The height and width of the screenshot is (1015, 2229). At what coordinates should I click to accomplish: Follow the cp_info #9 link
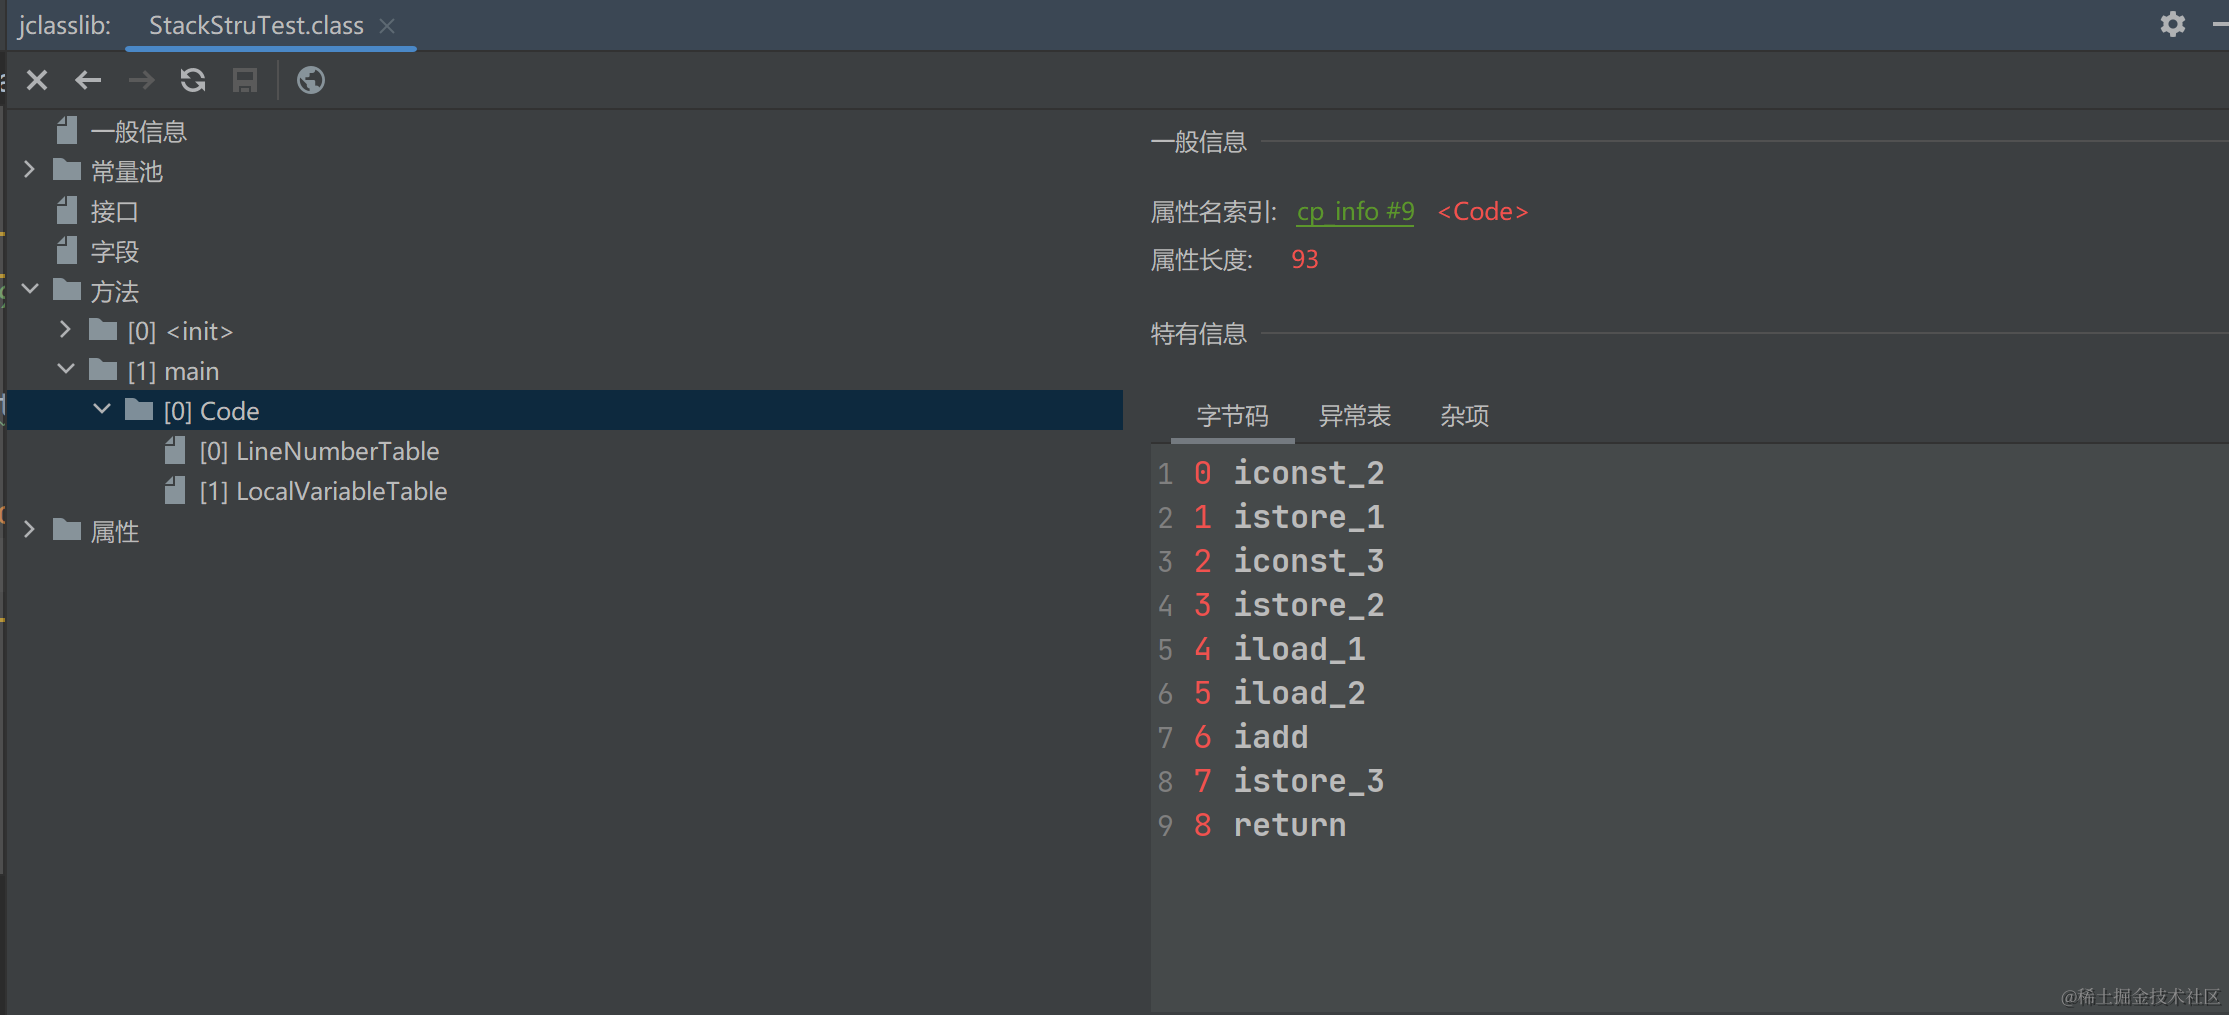point(1355,212)
